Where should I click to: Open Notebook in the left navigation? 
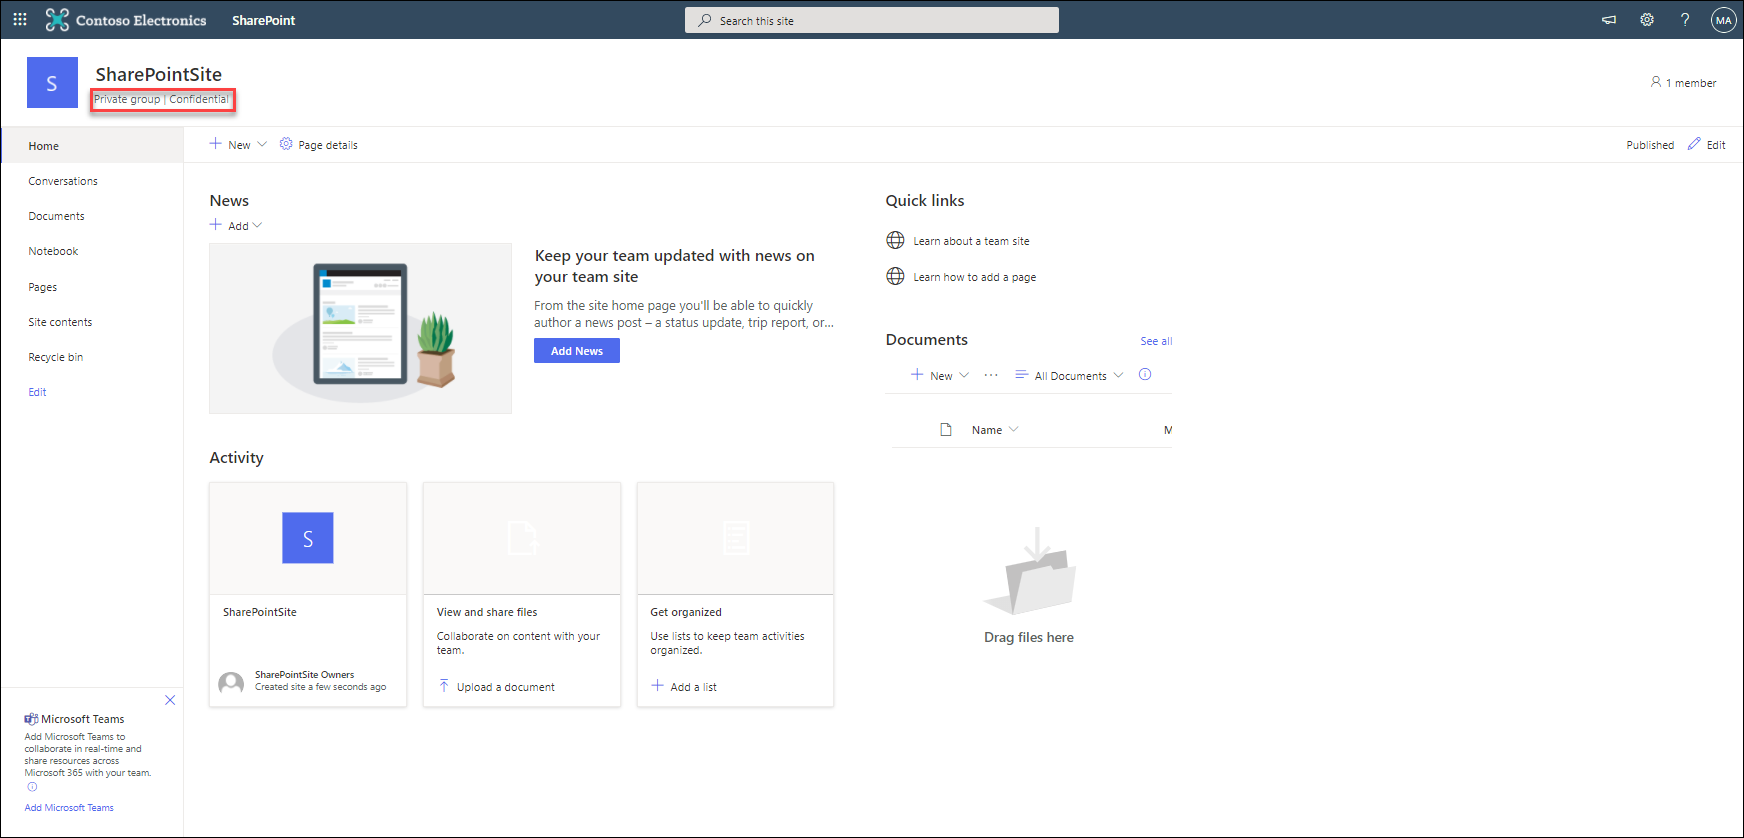pyautogui.click(x=53, y=251)
